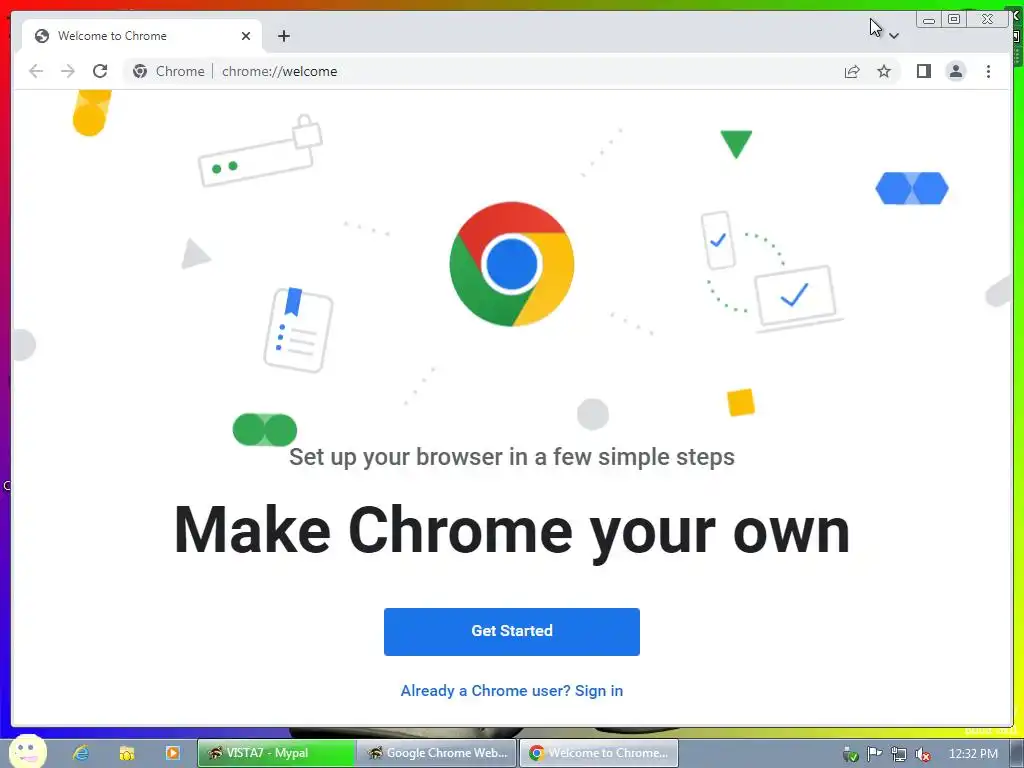Click the muted volume tray icon
The height and width of the screenshot is (768, 1024).
coord(923,754)
